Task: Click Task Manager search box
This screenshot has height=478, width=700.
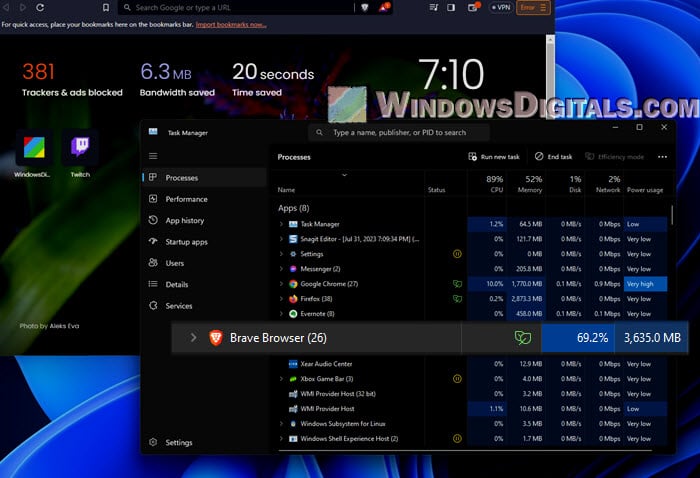Action: 400,133
